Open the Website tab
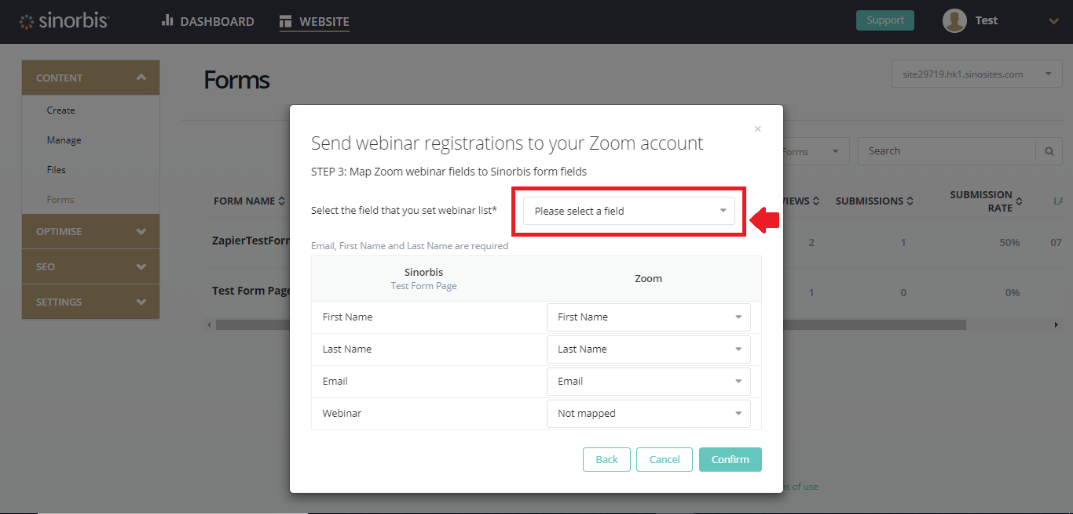Image resolution: width=1073 pixels, height=514 pixels. pos(315,21)
